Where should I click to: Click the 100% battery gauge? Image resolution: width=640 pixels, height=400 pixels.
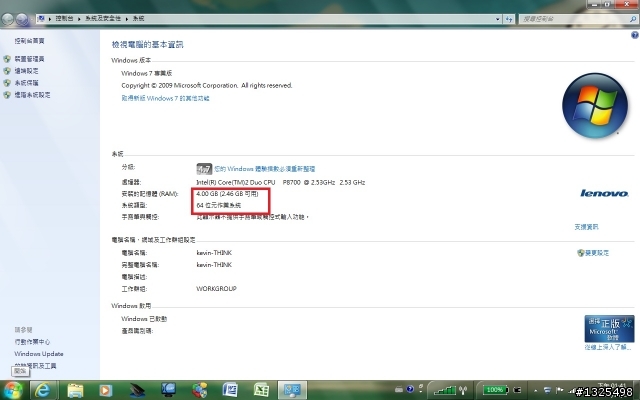[496, 390]
